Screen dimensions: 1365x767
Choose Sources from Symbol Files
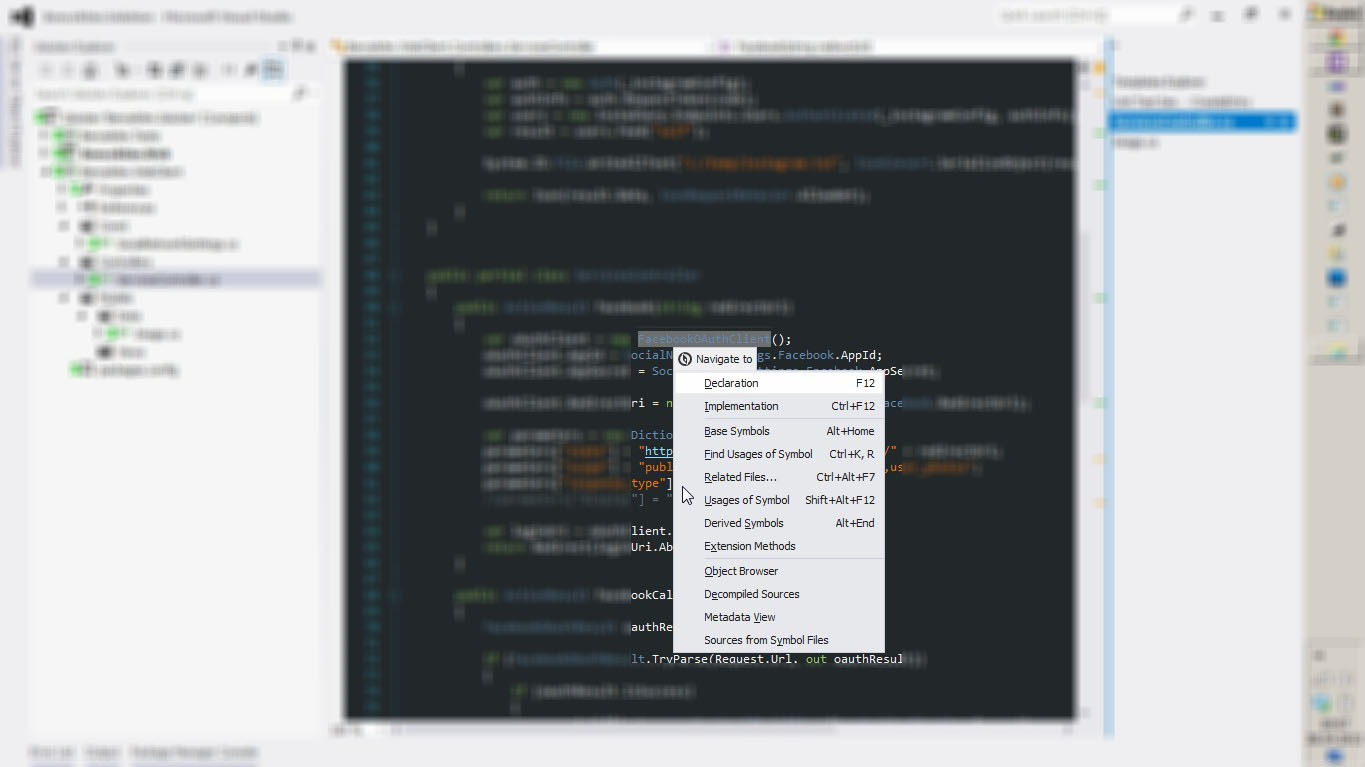[x=766, y=640]
